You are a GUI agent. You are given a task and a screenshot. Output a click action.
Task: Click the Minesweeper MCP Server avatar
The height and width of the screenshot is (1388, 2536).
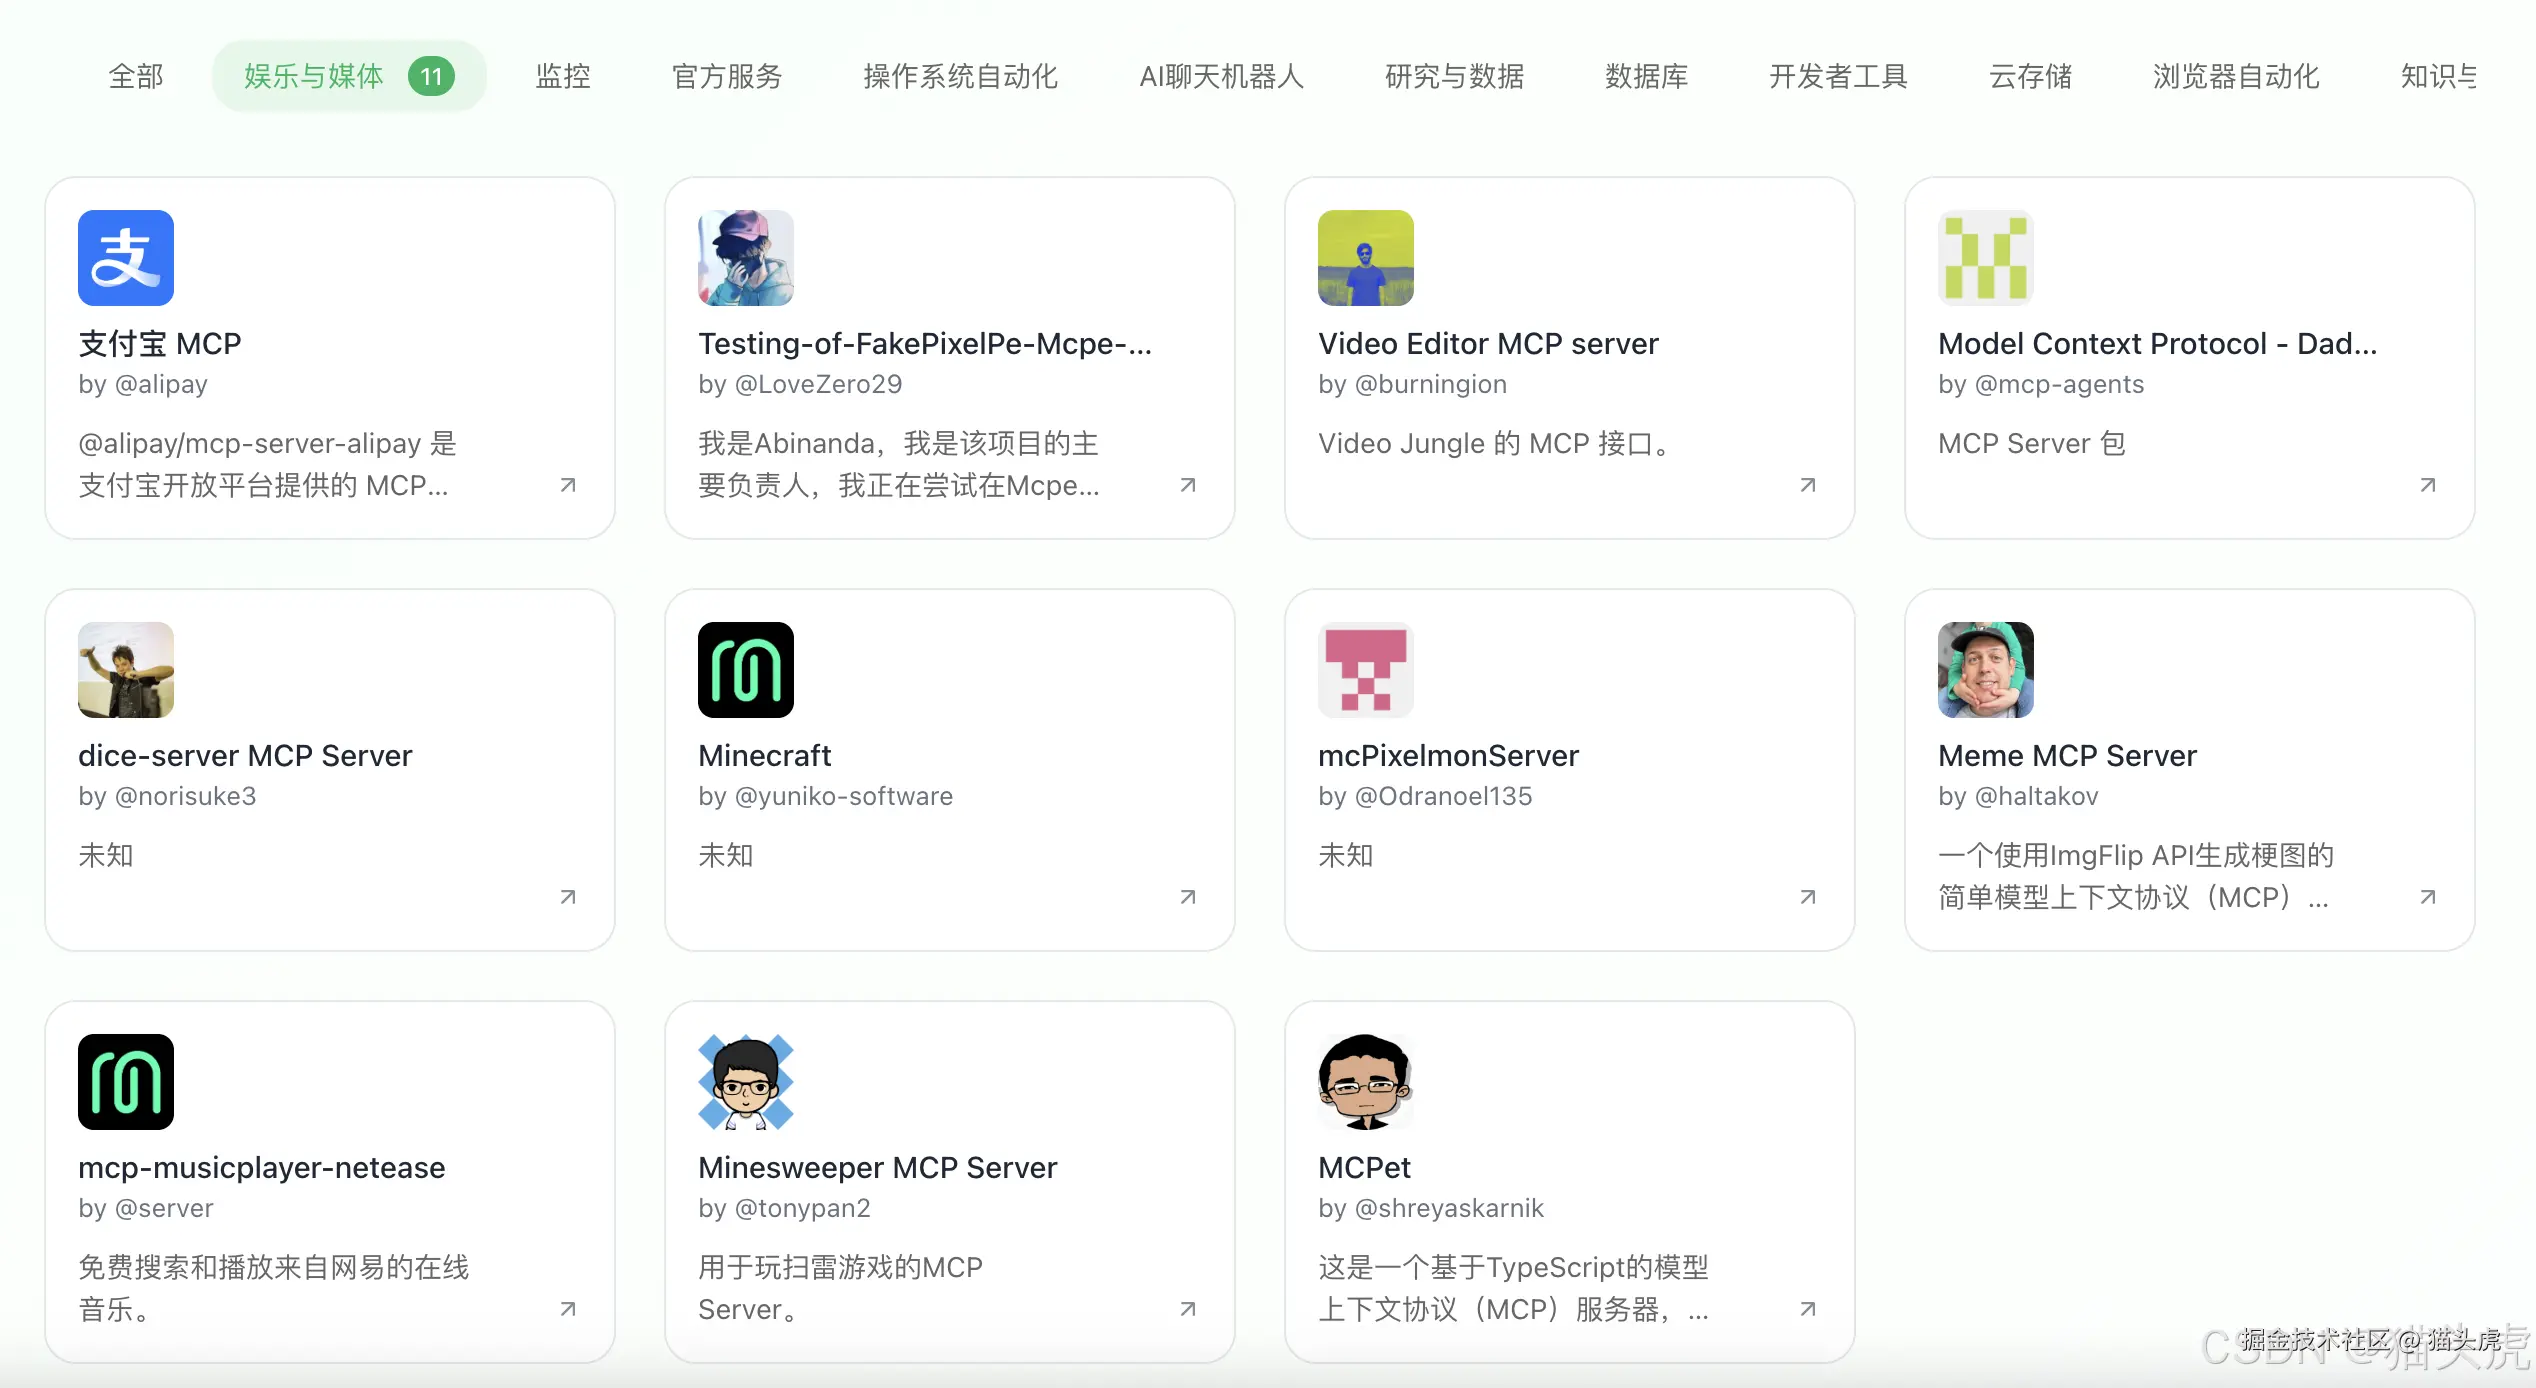click(746, 1082)
